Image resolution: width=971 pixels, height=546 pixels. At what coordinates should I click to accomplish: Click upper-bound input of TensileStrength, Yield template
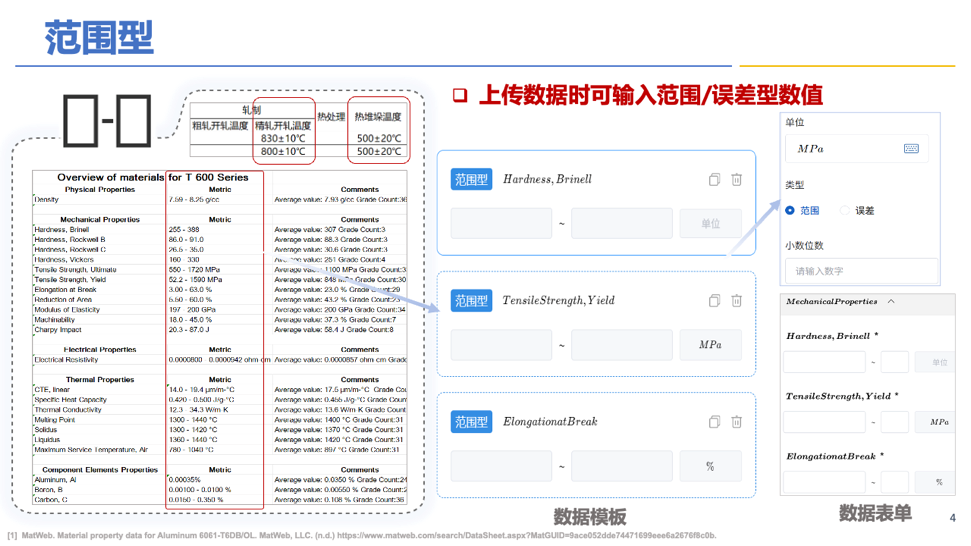621,345
